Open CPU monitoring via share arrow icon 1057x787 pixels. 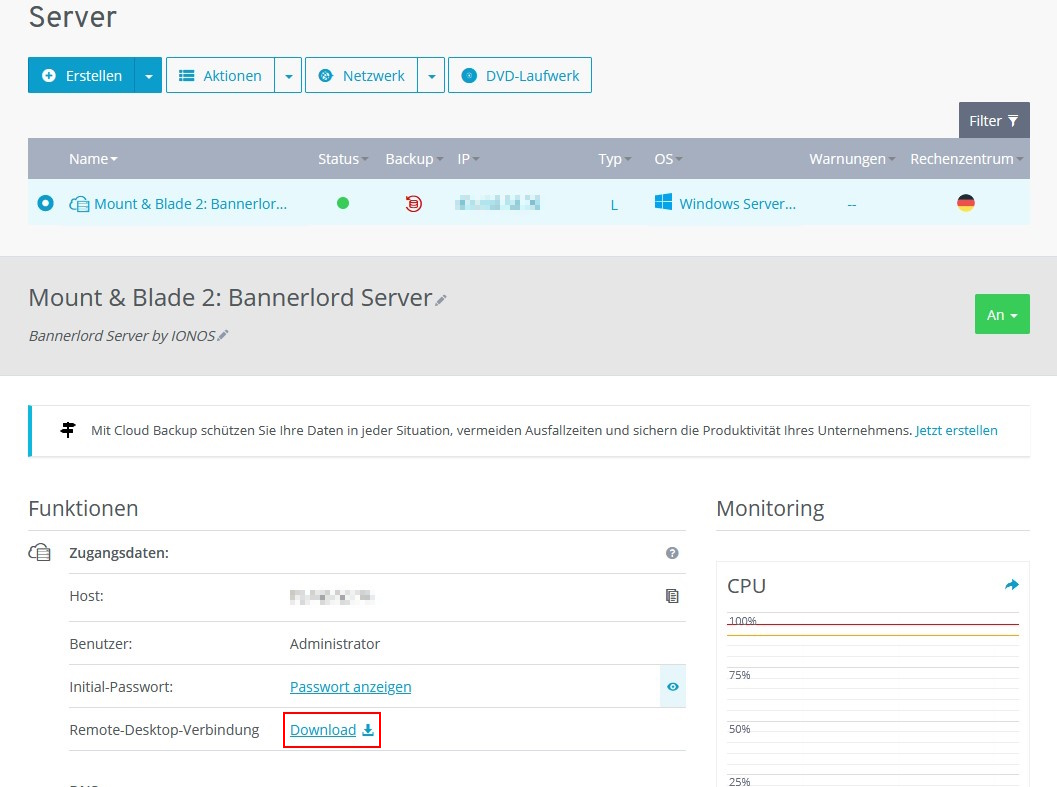point(1011,585)
